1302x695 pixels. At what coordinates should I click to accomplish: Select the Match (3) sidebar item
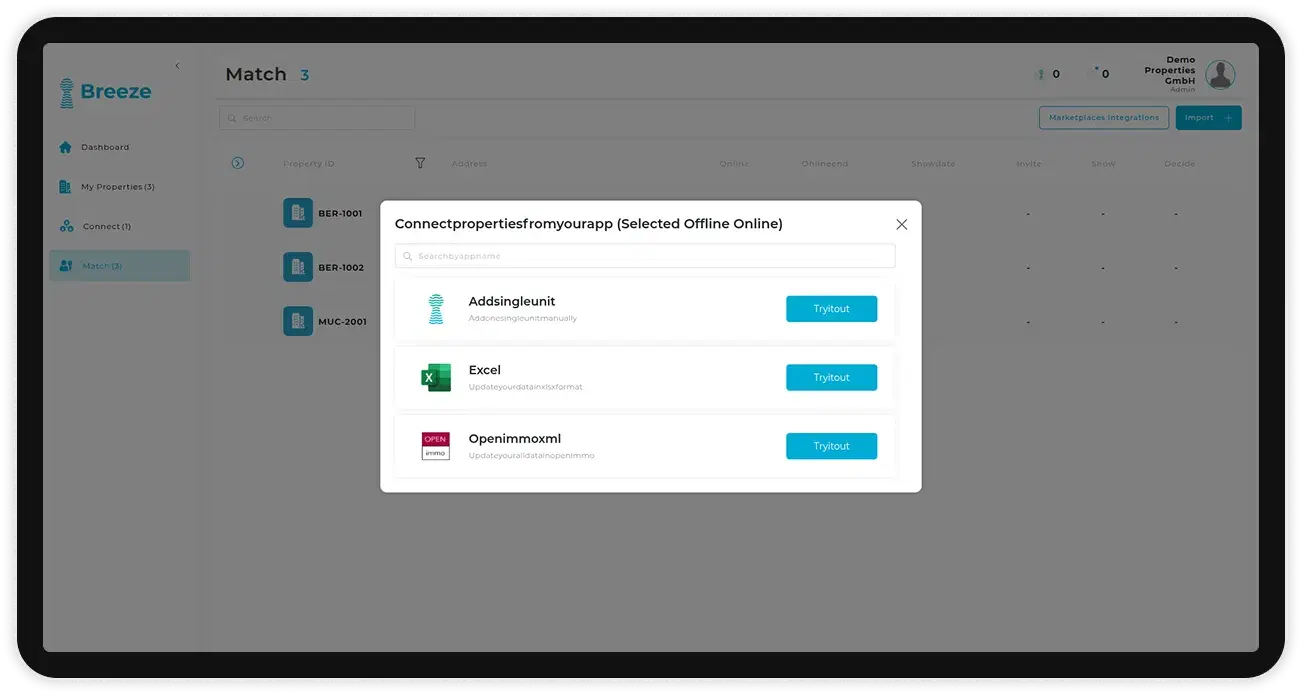click(120, 265)
